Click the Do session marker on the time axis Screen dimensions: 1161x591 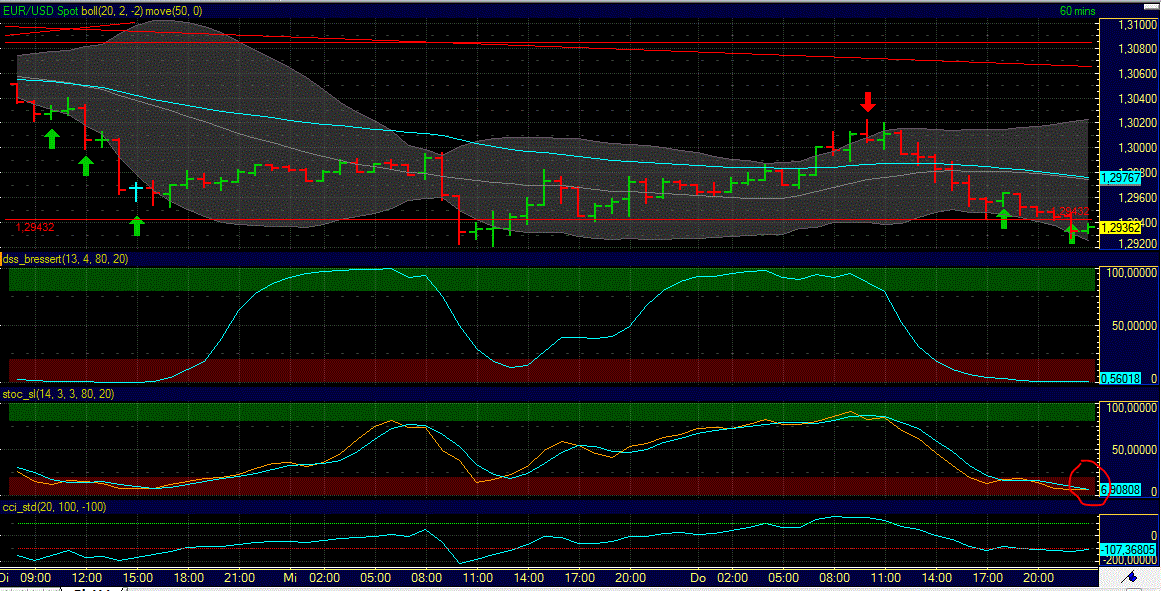[x=700, y=577]
